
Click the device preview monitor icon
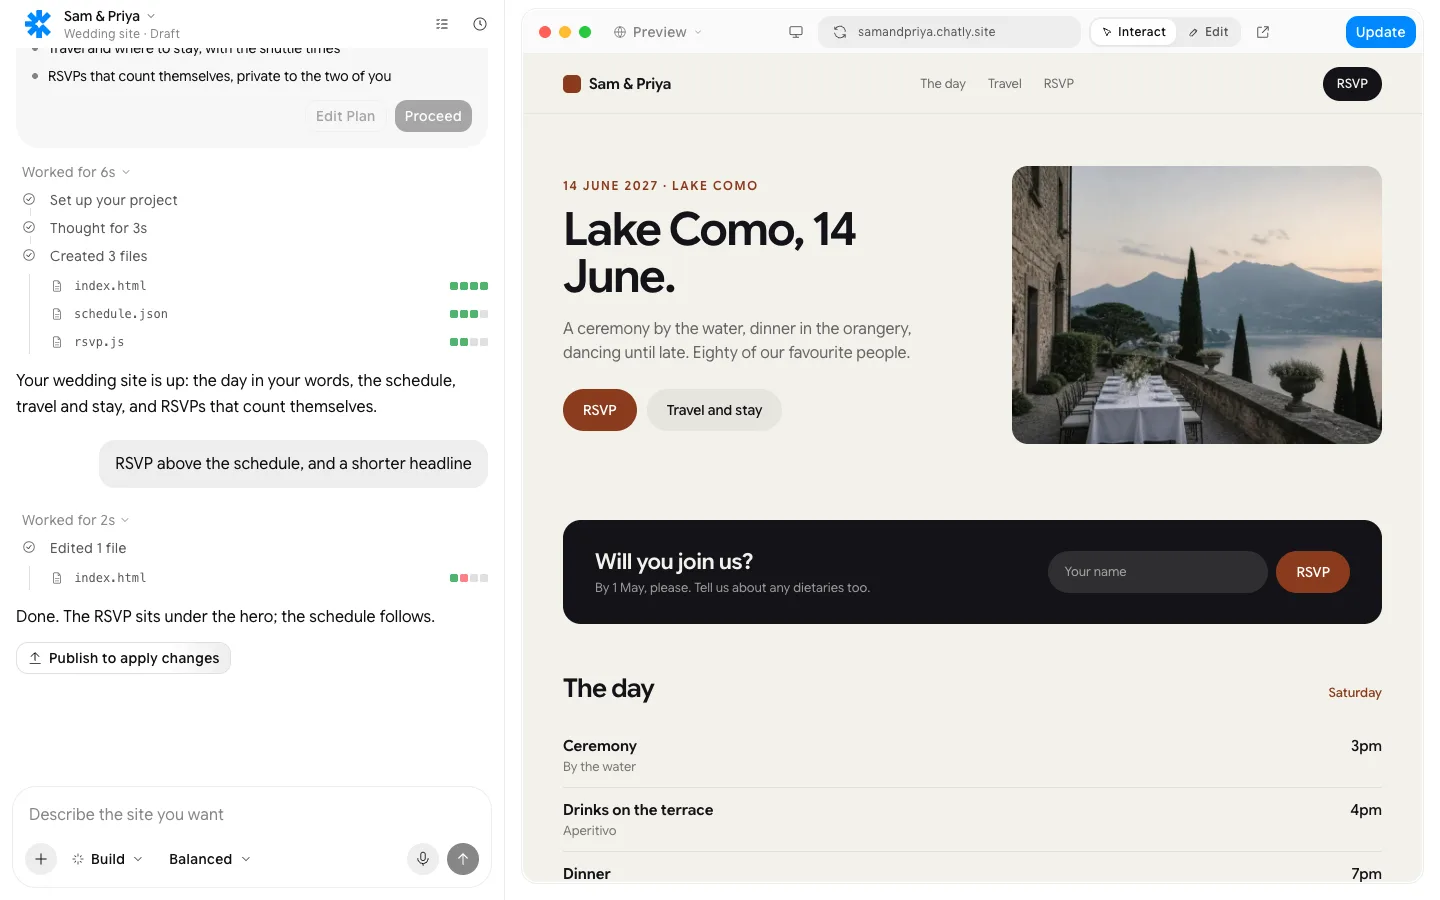[x=796, y=32]
